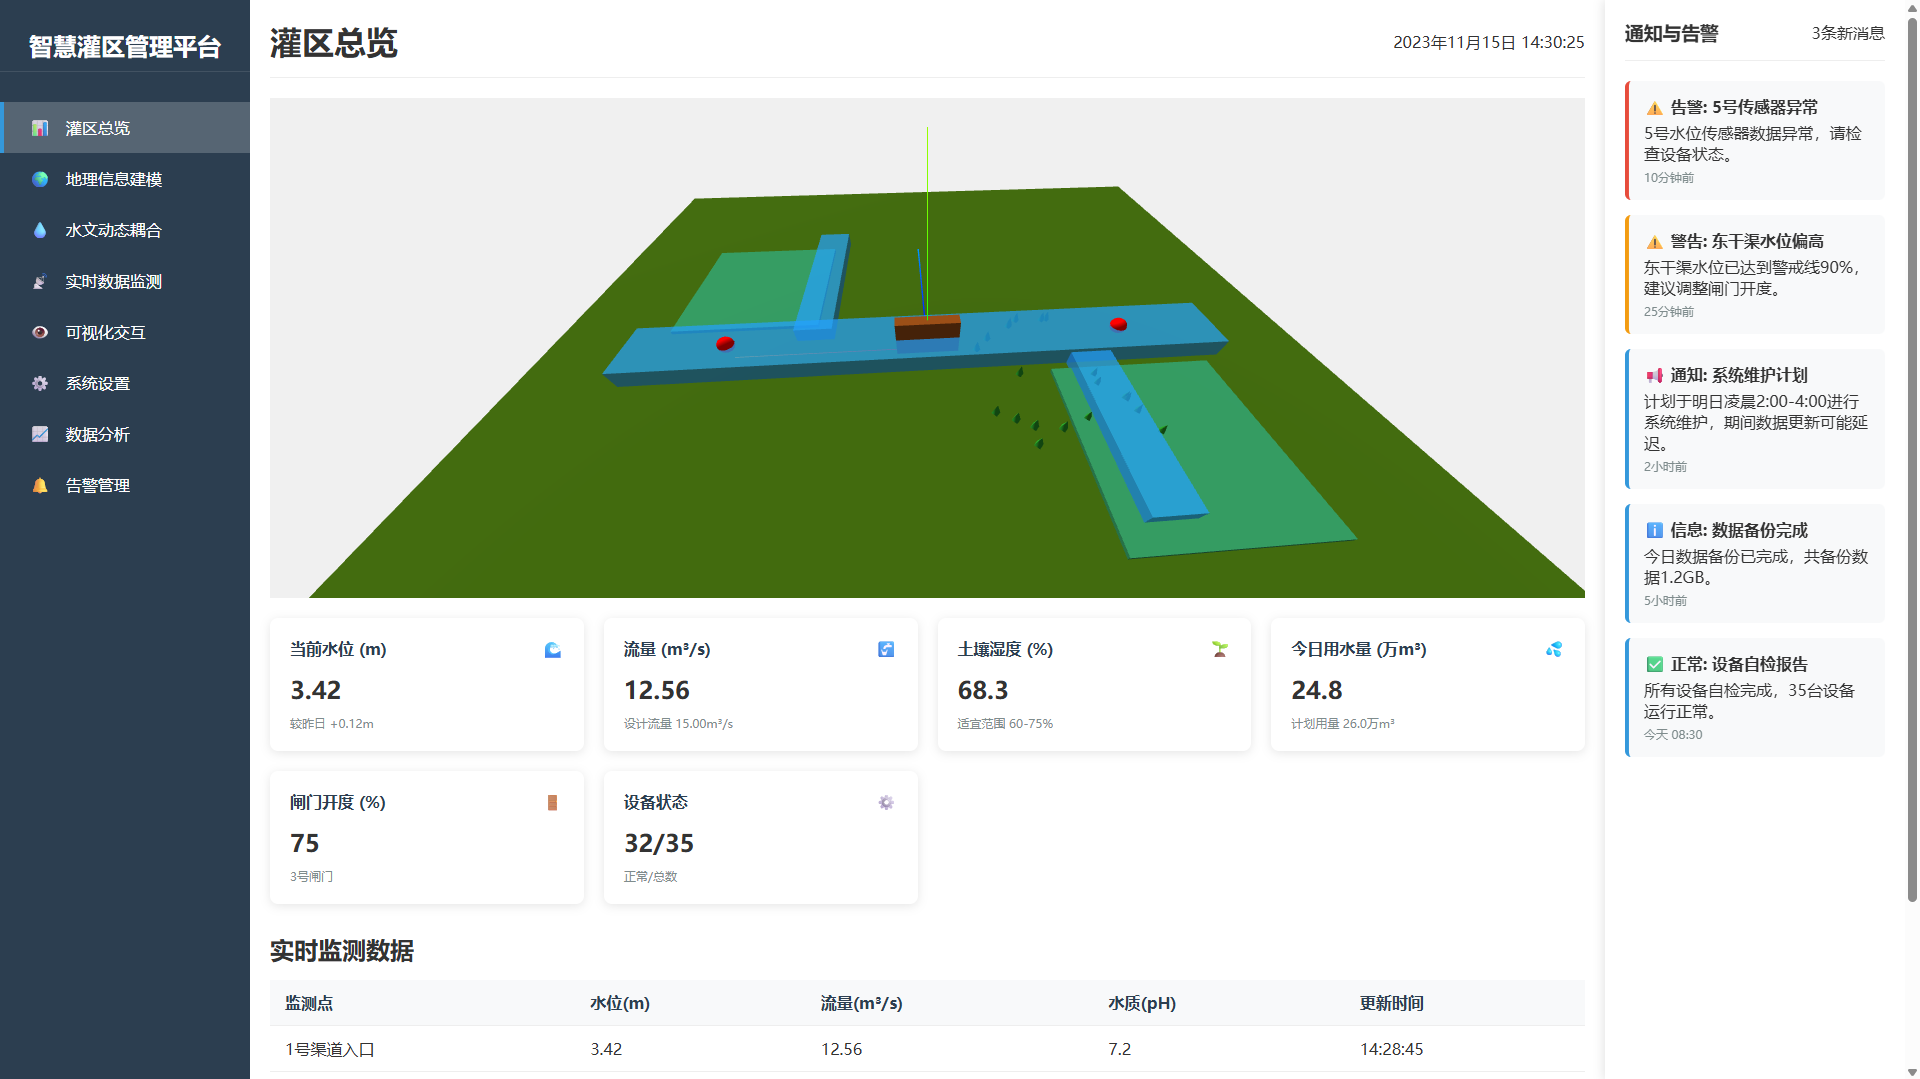Click the 3条新消息 notification count
This screenshot has height=1079, width=1920.
(x=1847, y=33)
